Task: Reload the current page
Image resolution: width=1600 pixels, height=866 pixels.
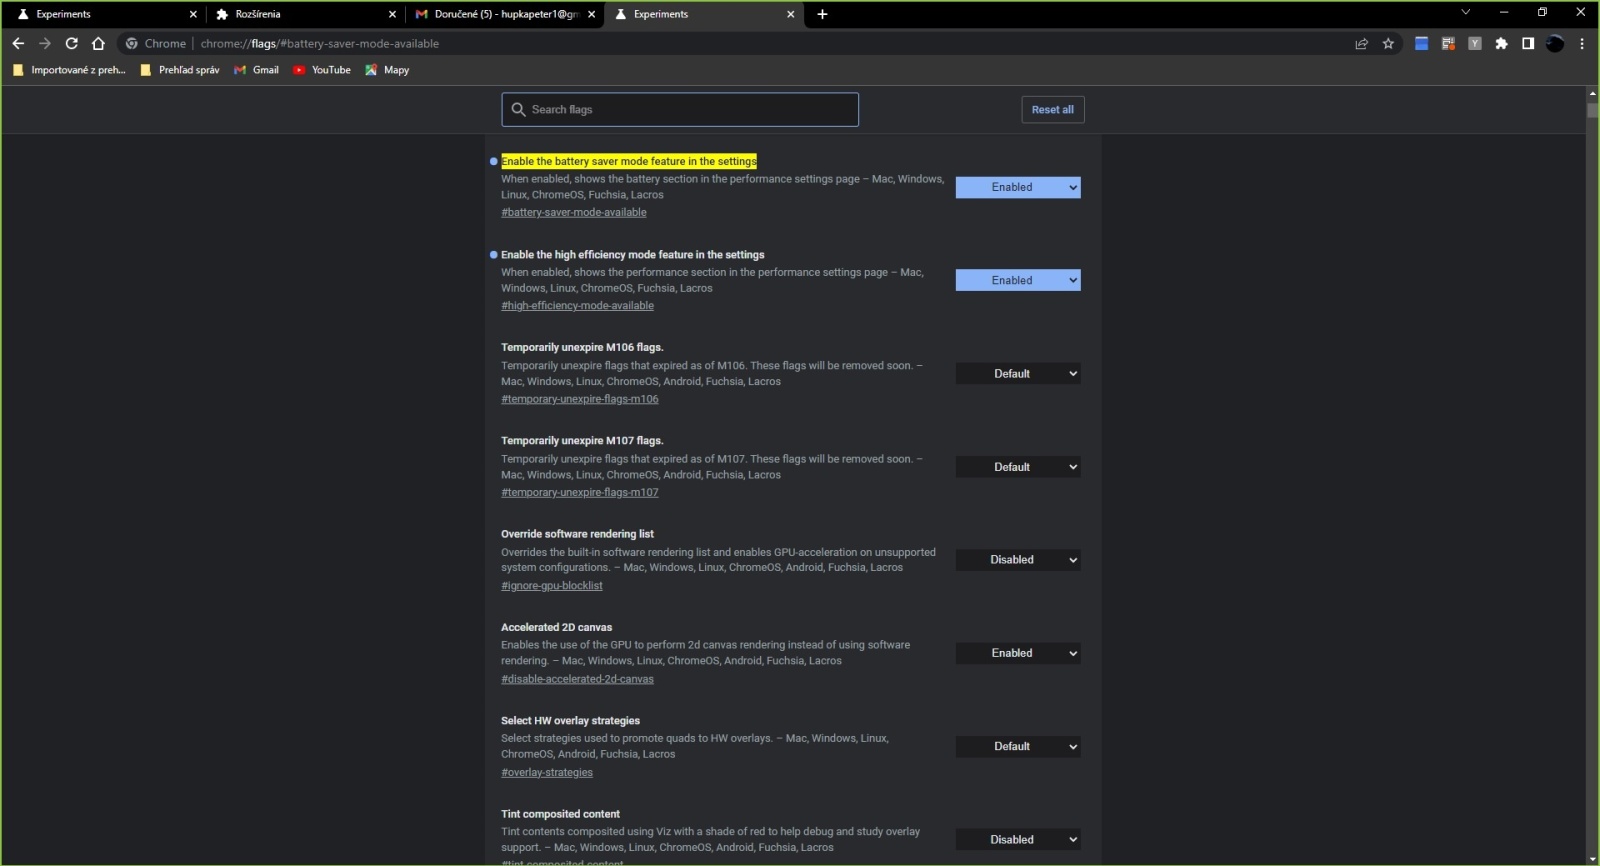Action: click(71, 43)
